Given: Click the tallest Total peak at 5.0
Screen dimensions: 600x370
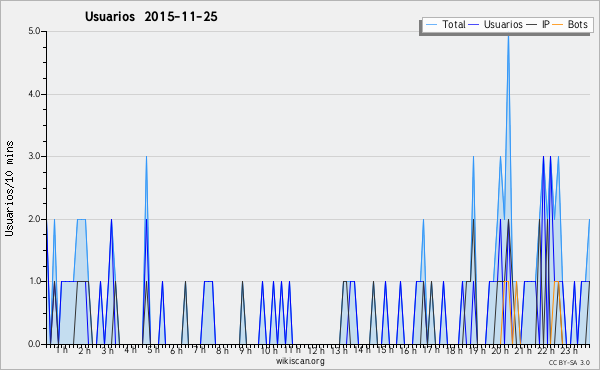Looking at the screenshot, I should tap(508, 37).
